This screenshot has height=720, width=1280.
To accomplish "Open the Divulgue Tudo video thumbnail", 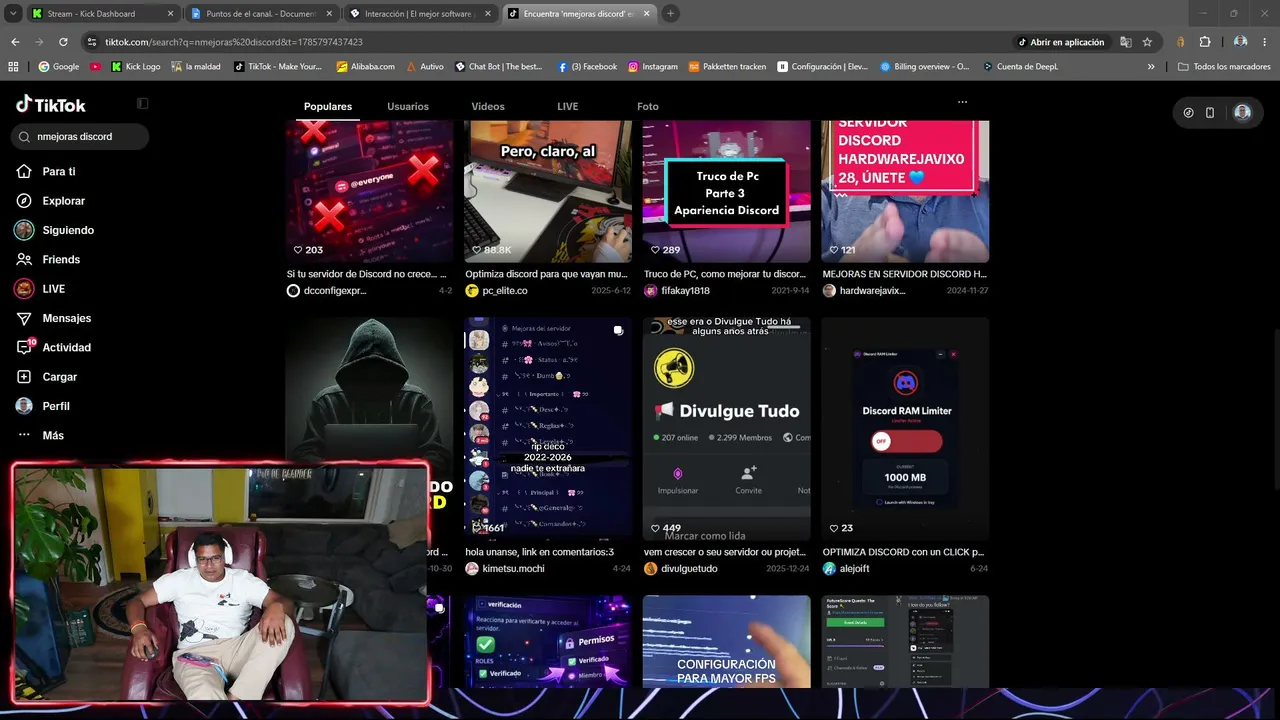I will pyautogui.click(x=726, y=429).
